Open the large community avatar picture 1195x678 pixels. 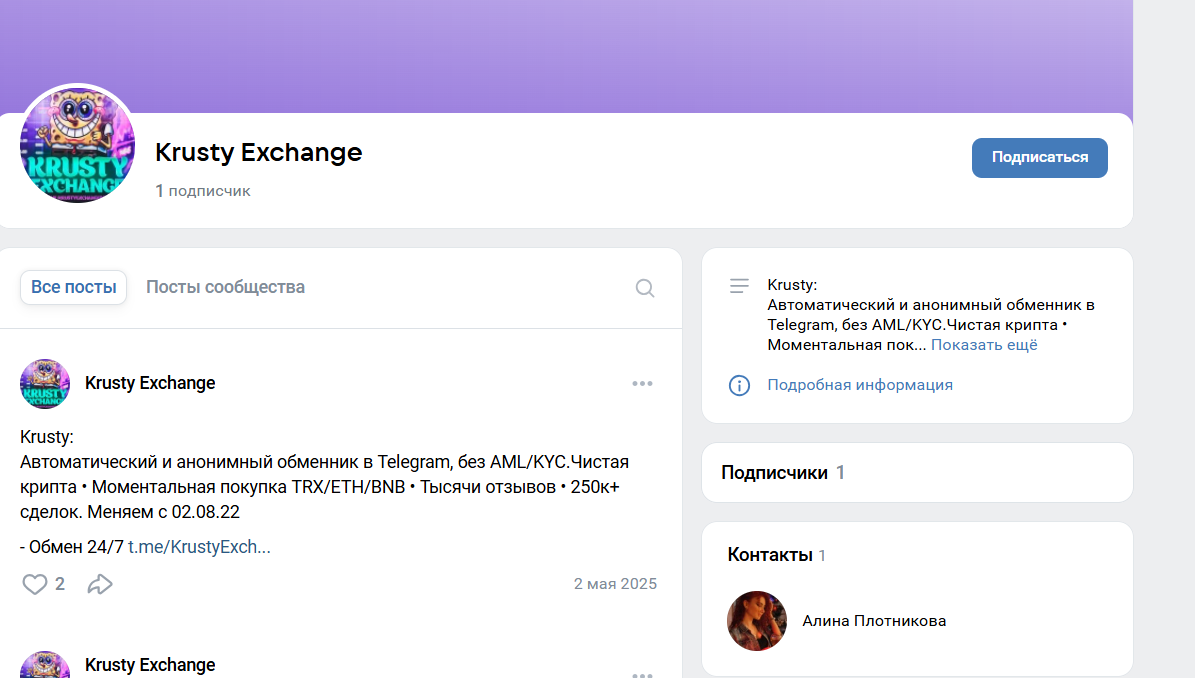[x=77, y=145]
